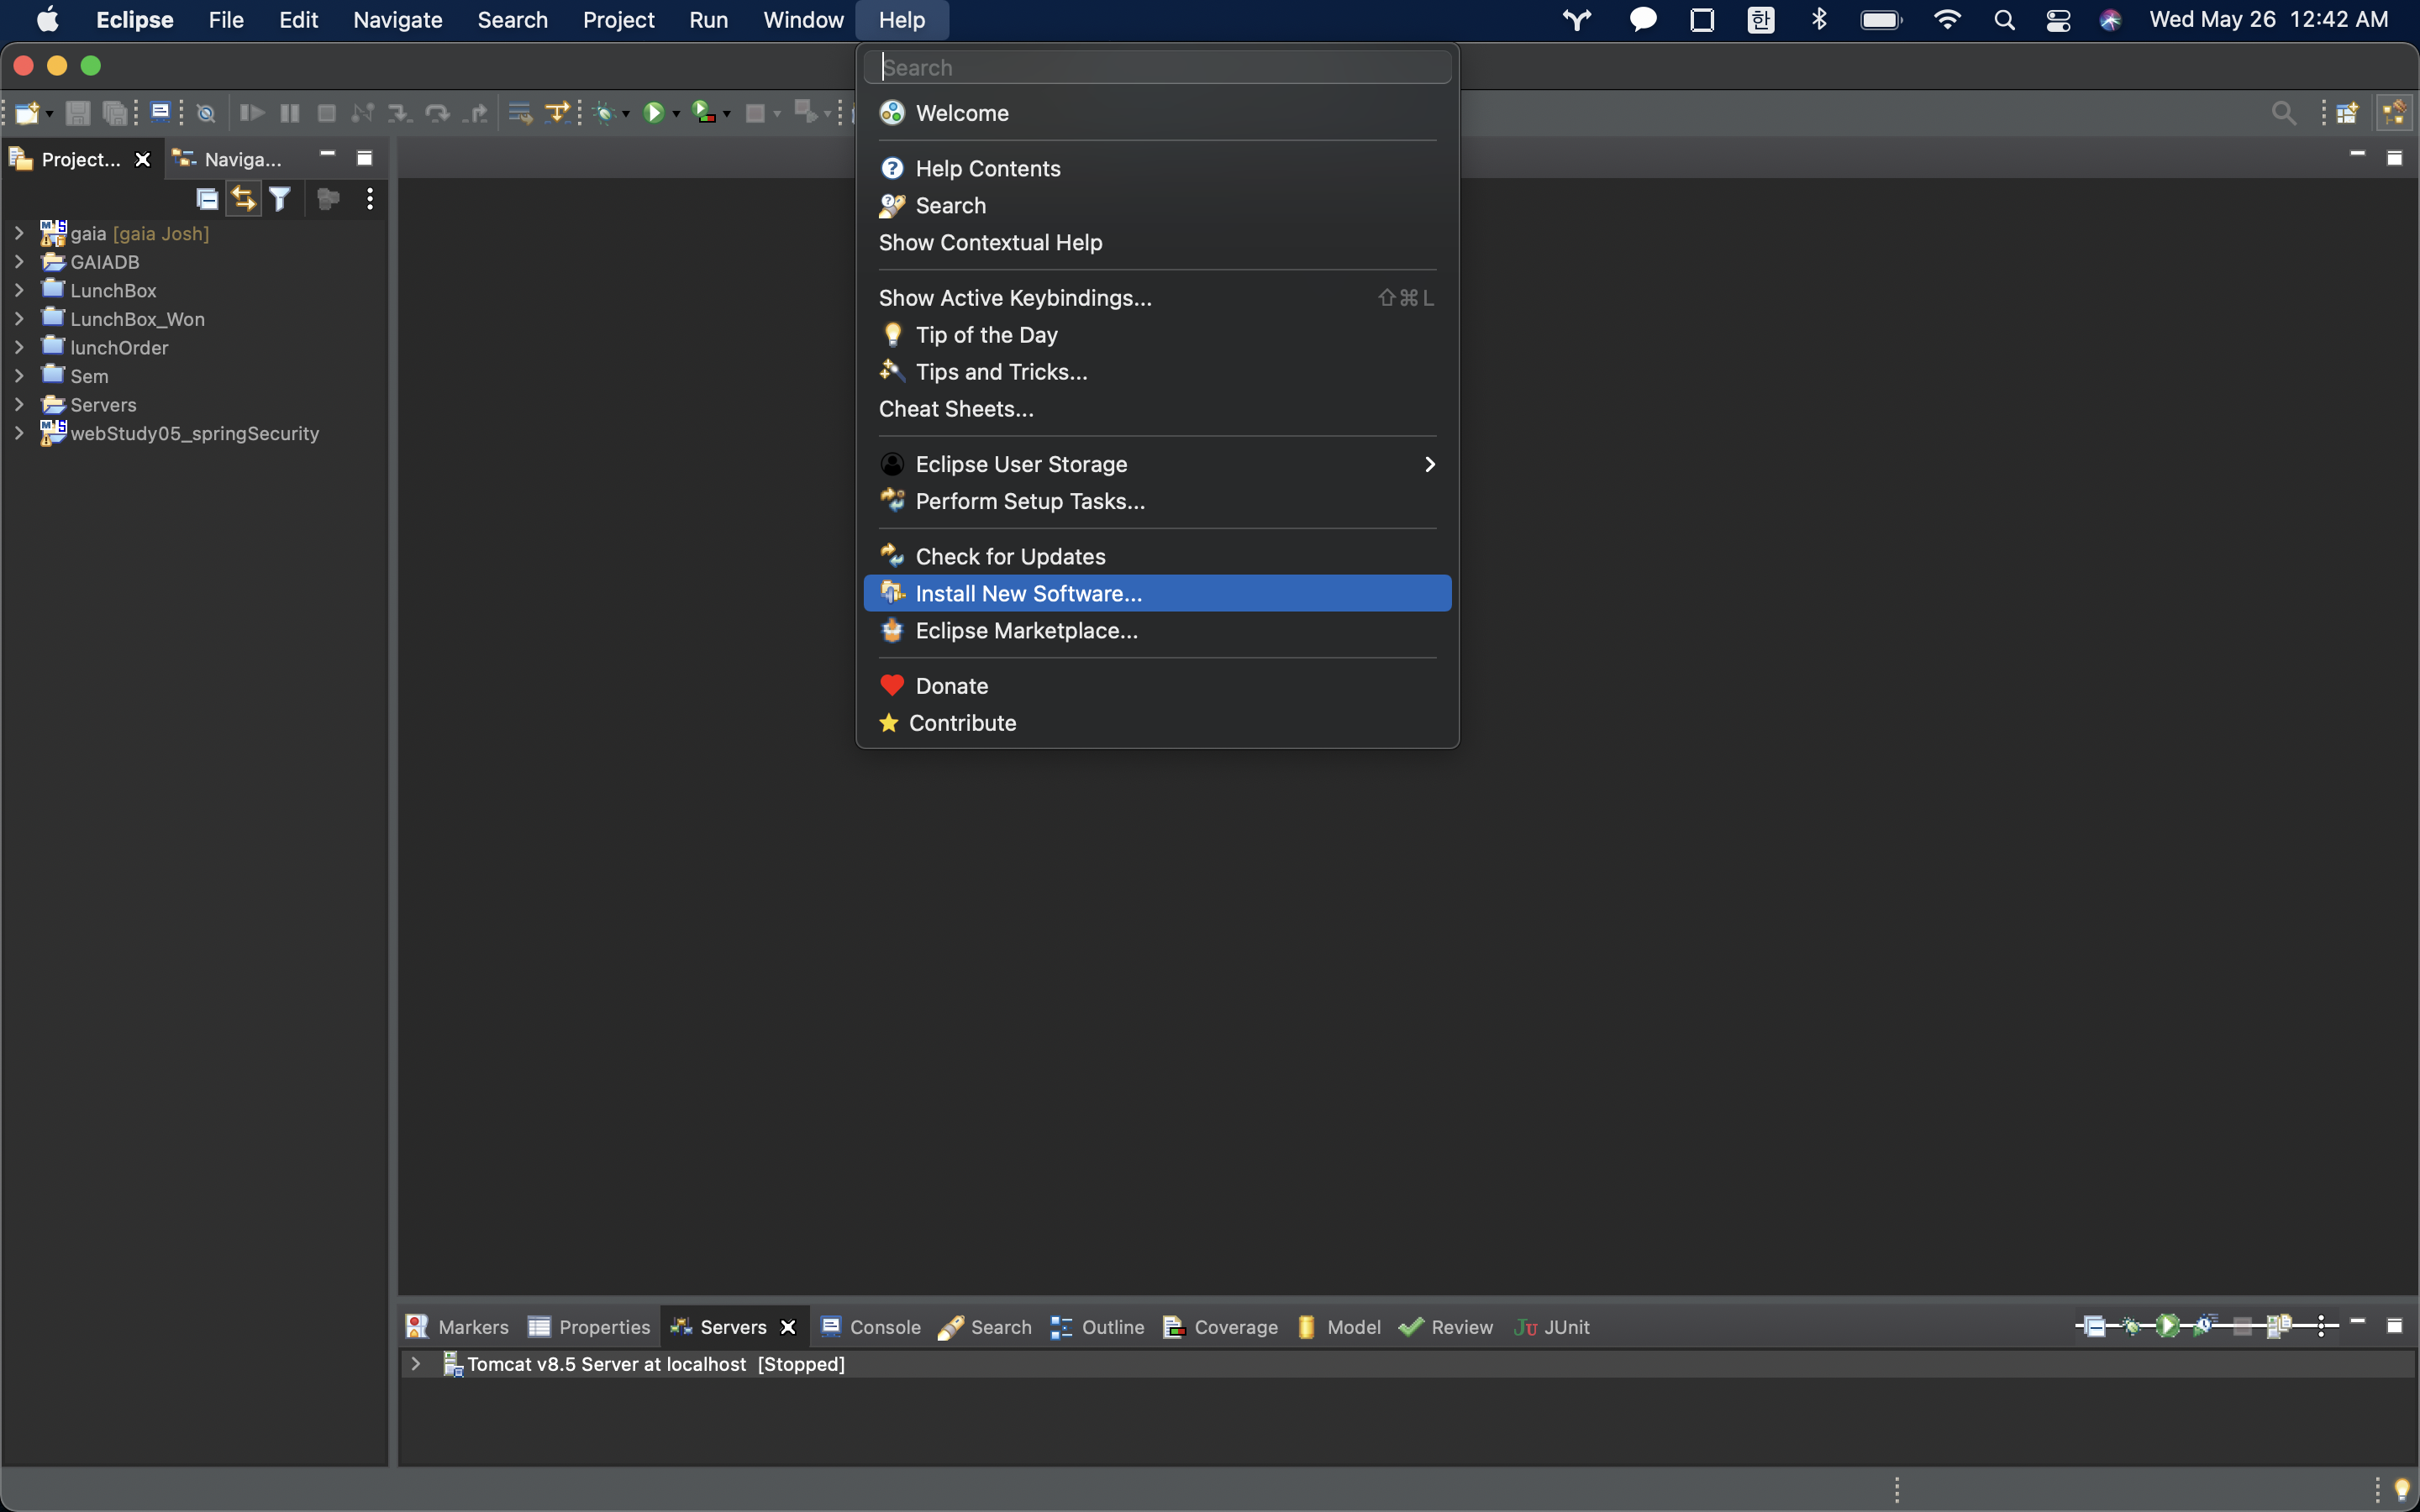Open the Run button dropdown arrow
Viewport: 2420px width, 1512px height.
click(x=677, y=114)
